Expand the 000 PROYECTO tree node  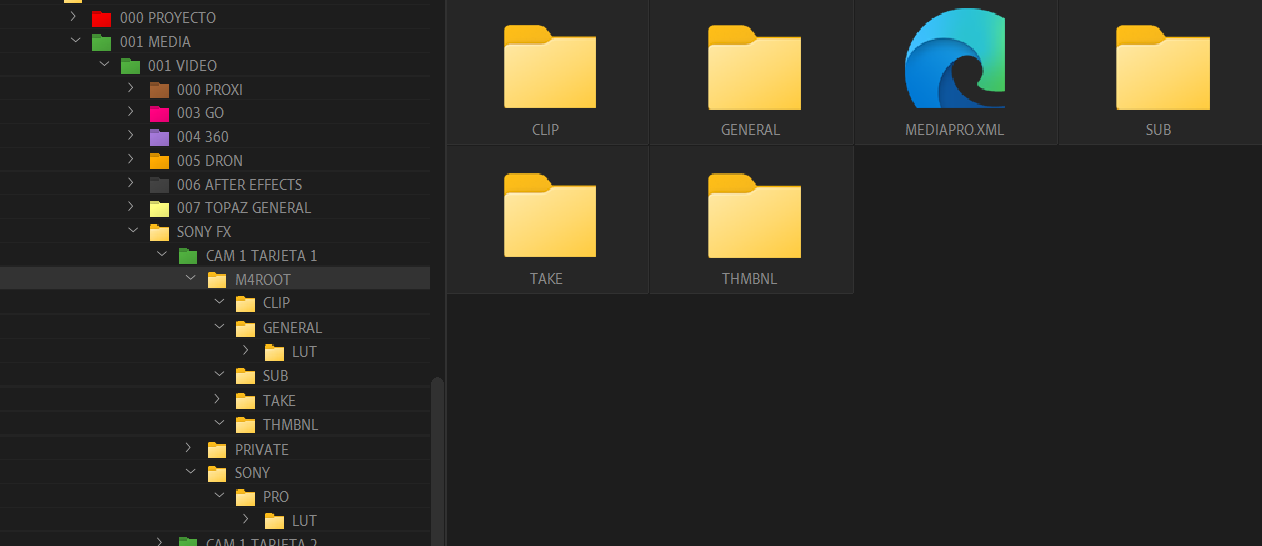click(74, 17)
